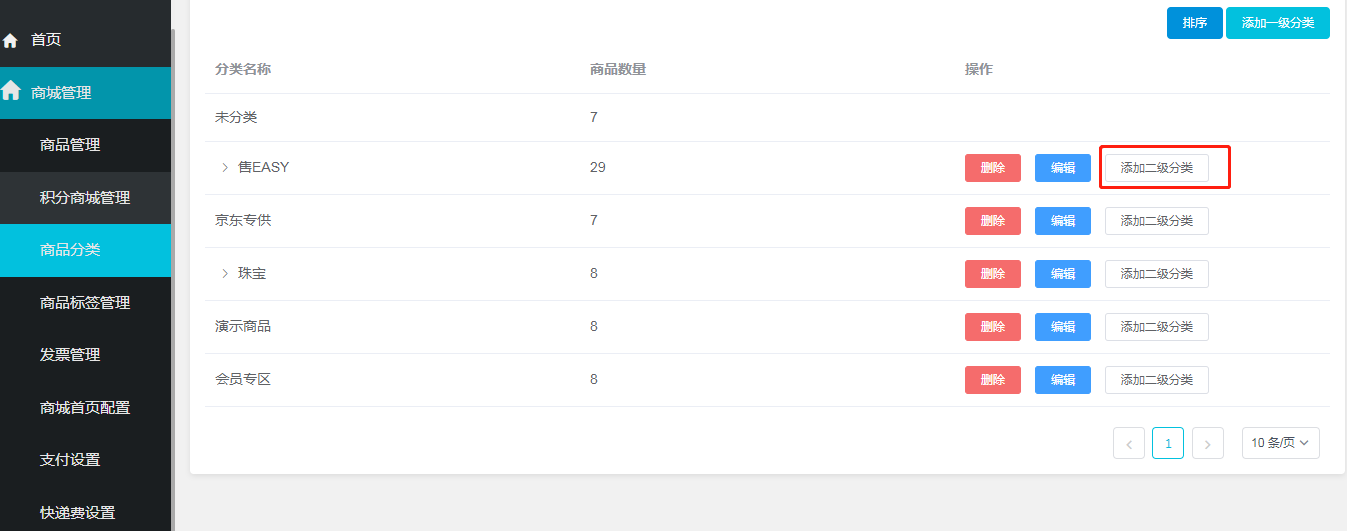Screen dimensions: 1347x531
Task: Edit the 演示商品 category
Action: coord(1062,327)
